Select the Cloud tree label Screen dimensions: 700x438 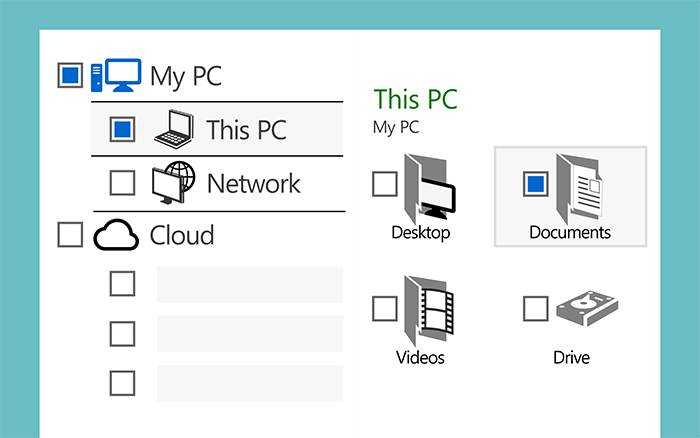182,235
